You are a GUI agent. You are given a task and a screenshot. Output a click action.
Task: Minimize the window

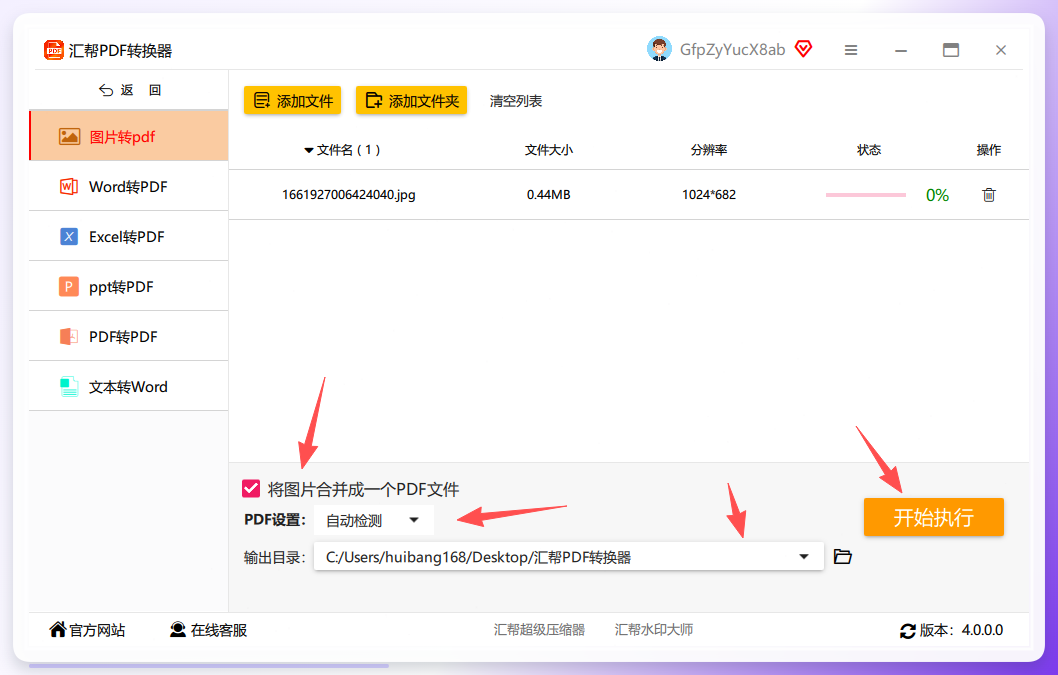point(901,51)
